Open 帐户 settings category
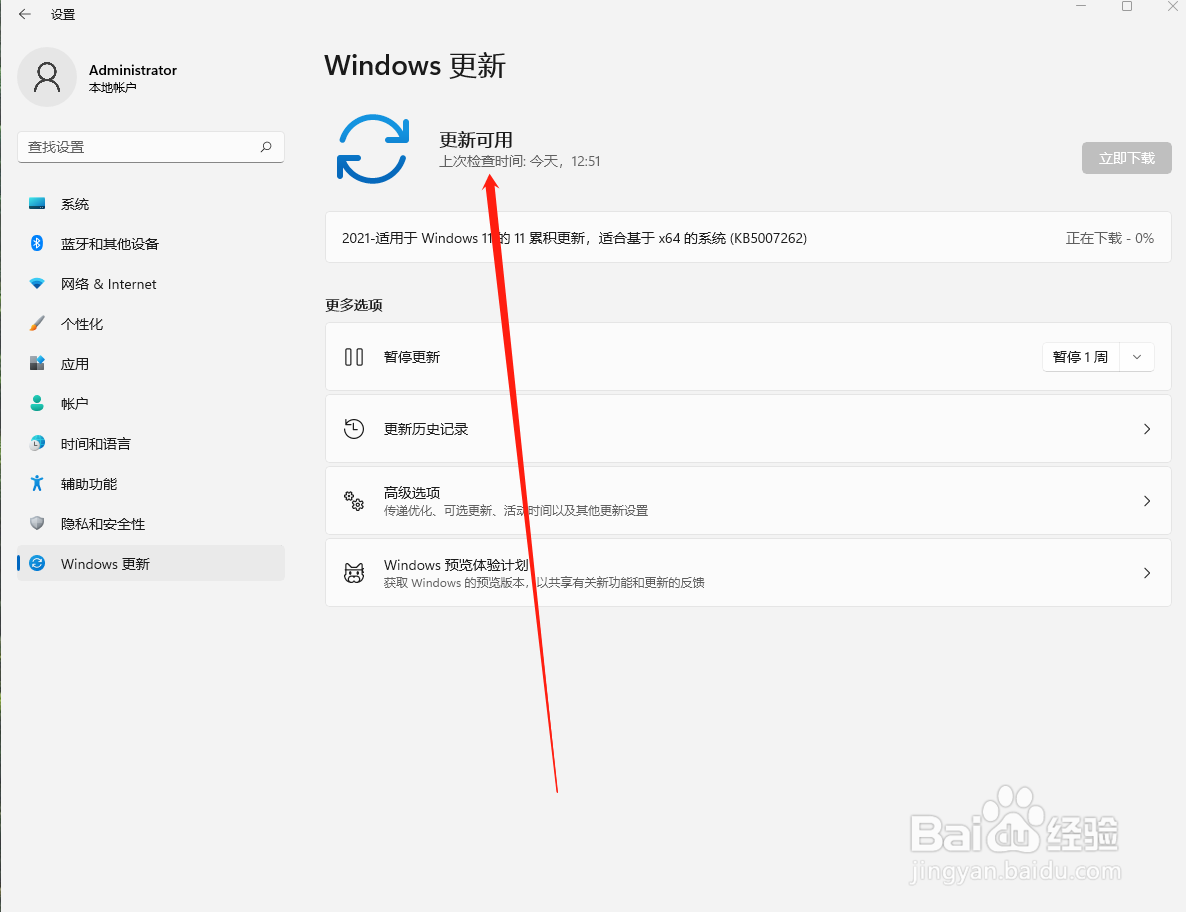The image size is (1186, 912). tap(151, 403)
